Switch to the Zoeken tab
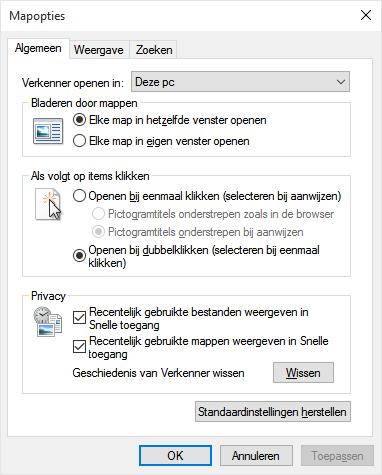Screen dimensions: 382x475 click(154, 50)
